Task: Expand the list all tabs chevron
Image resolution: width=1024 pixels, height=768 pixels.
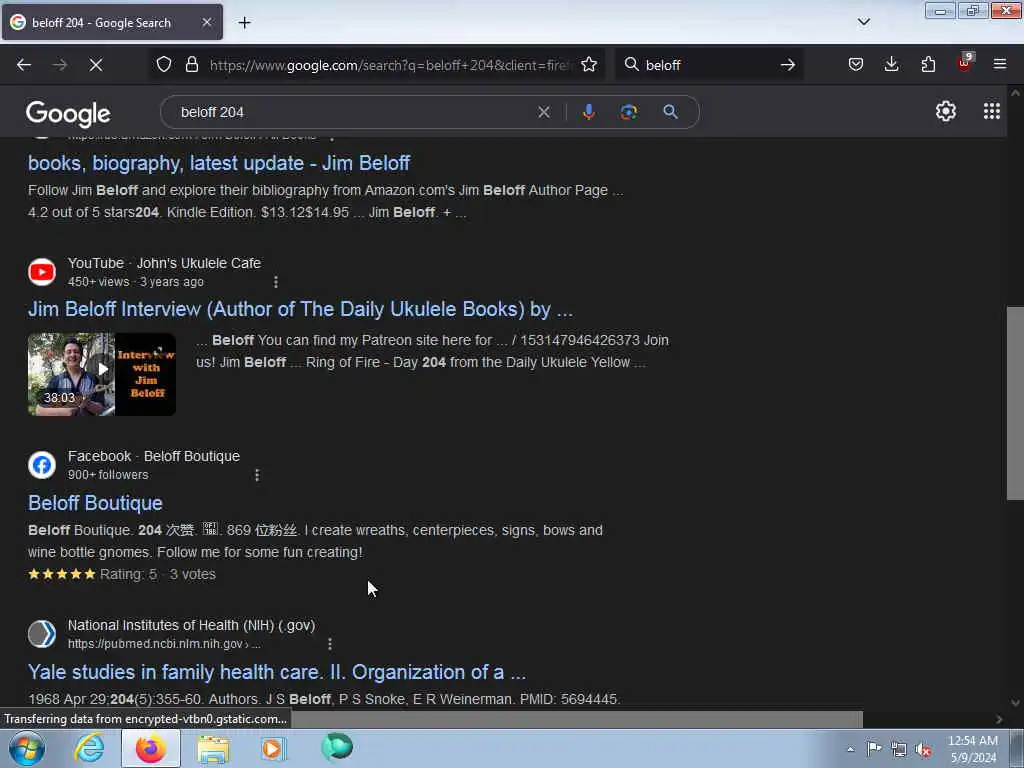Action: click(x=864, y=22)
